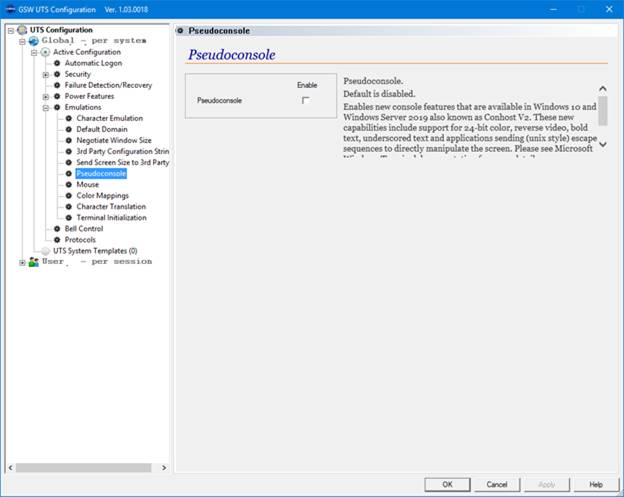Image resolution: width=624 pixels, height=497 pixels.
Task: Expand the User per session node
Action: [21, 261]
